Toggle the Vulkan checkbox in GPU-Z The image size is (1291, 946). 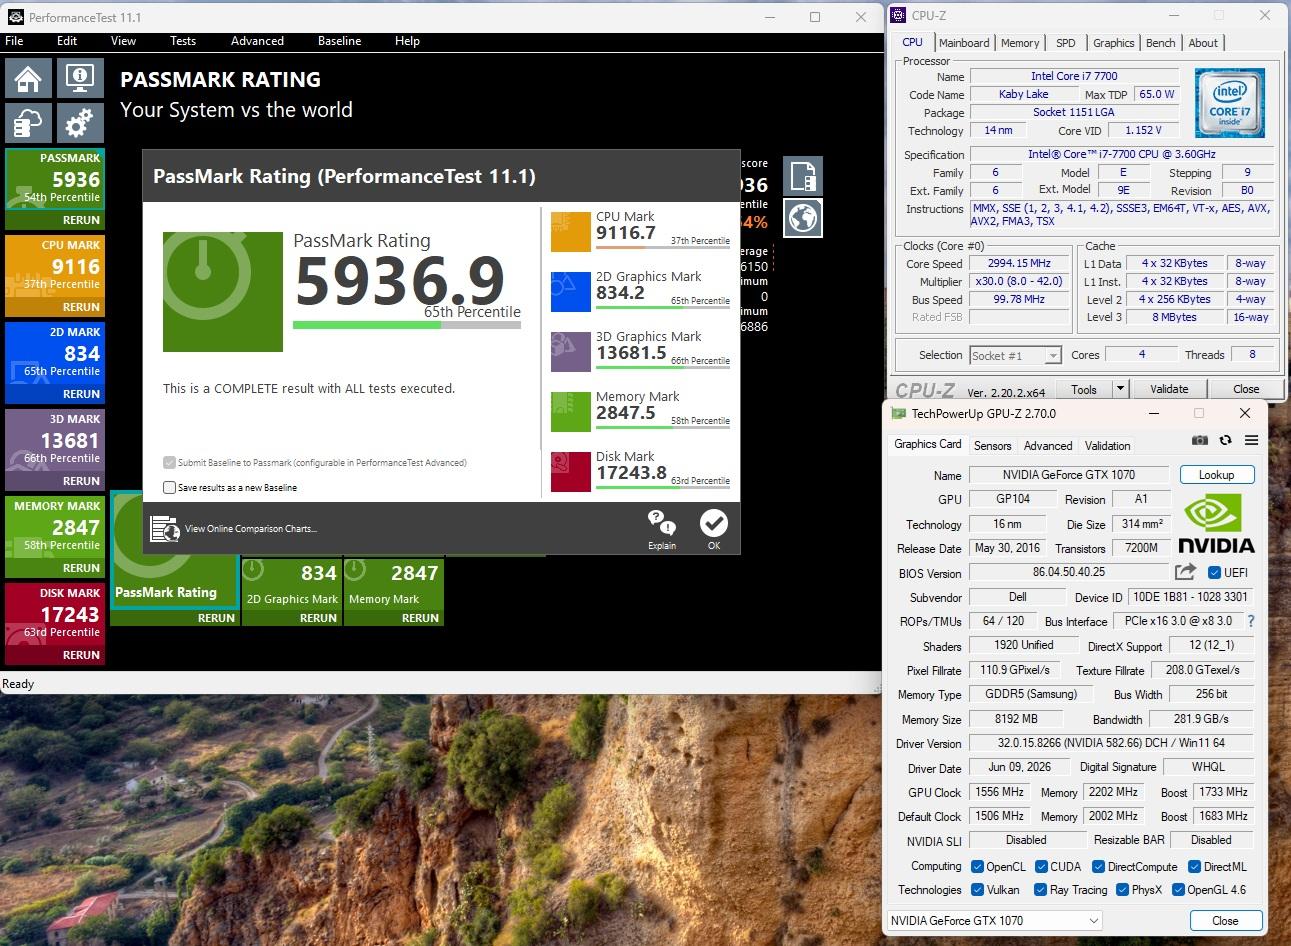click(x=977, y=890)
